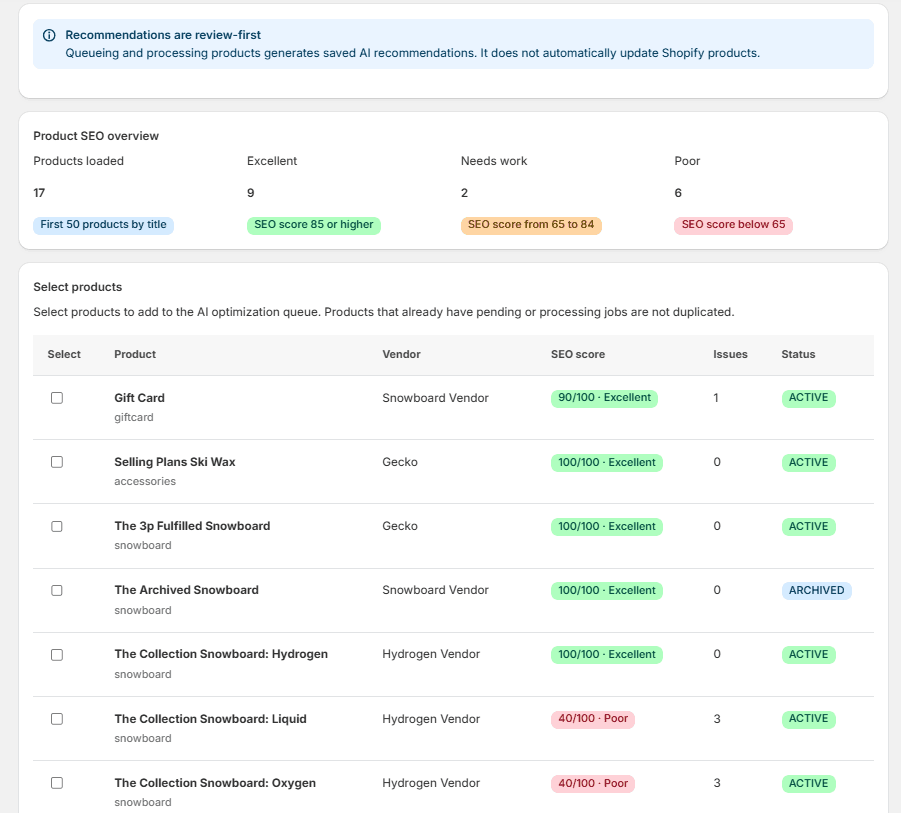
Task: Click the SEO score below 65 badge
Action: (x=733, y=225)
